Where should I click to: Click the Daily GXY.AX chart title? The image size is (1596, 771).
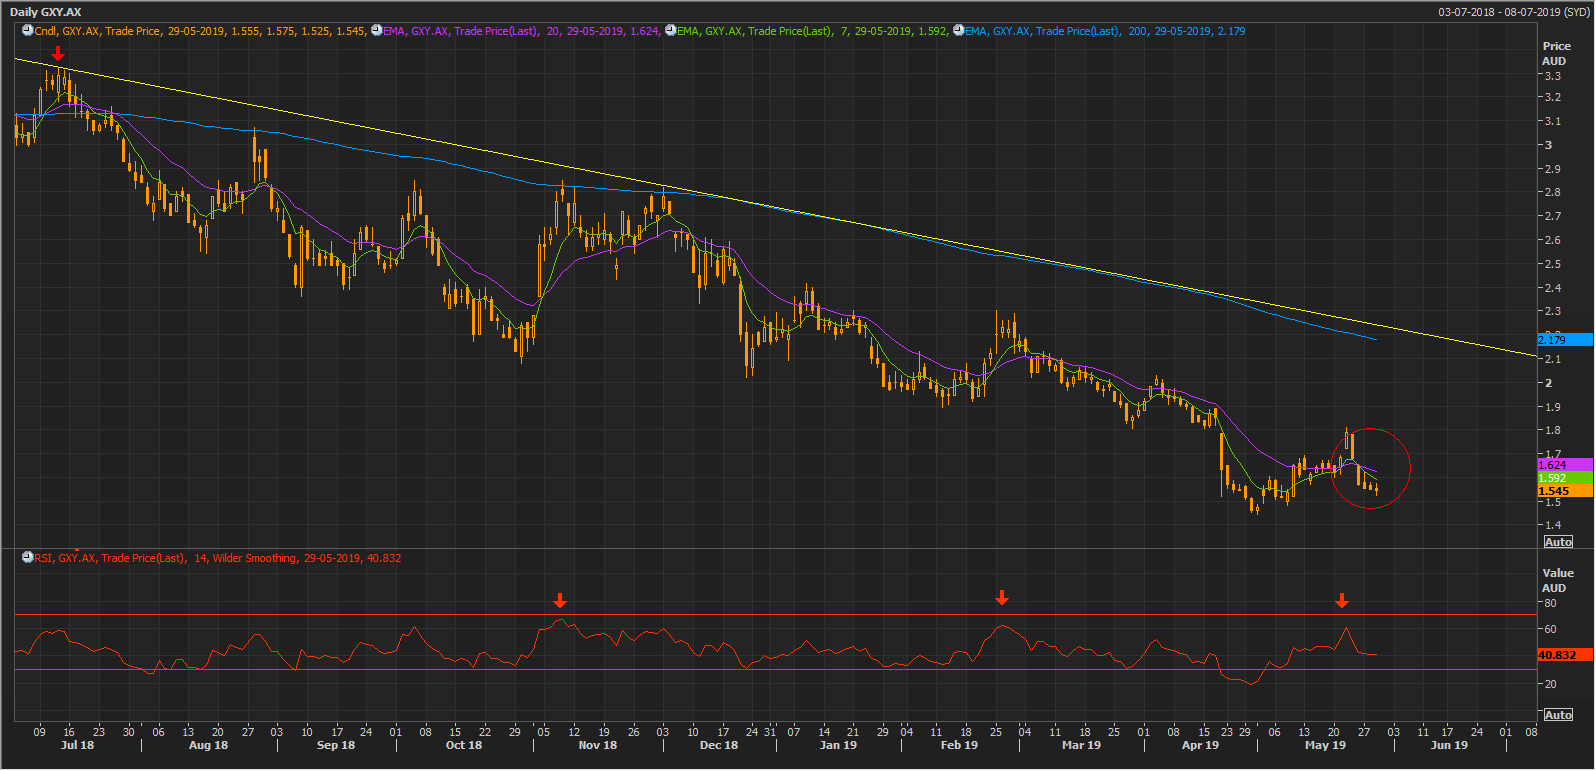coord(46,12)
